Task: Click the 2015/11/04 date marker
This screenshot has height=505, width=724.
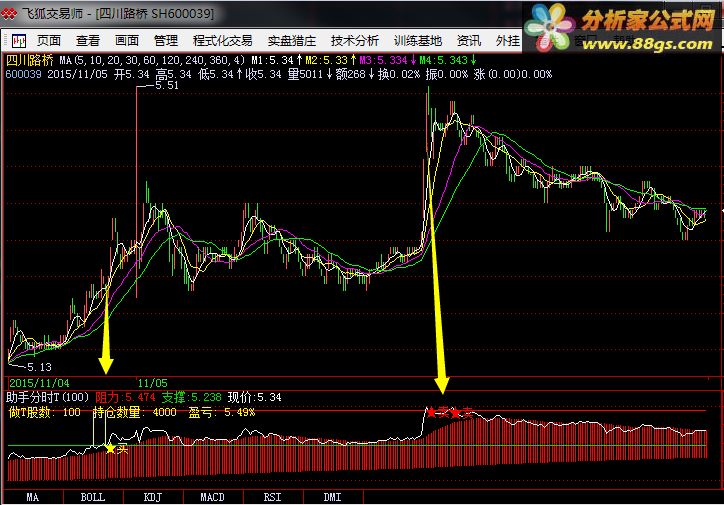Action: click(x=39, y=383)
